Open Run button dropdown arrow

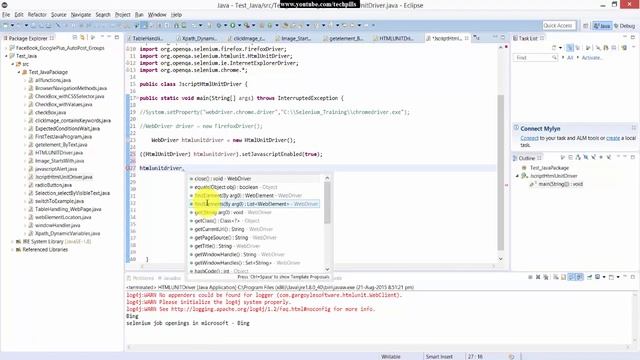239,25
